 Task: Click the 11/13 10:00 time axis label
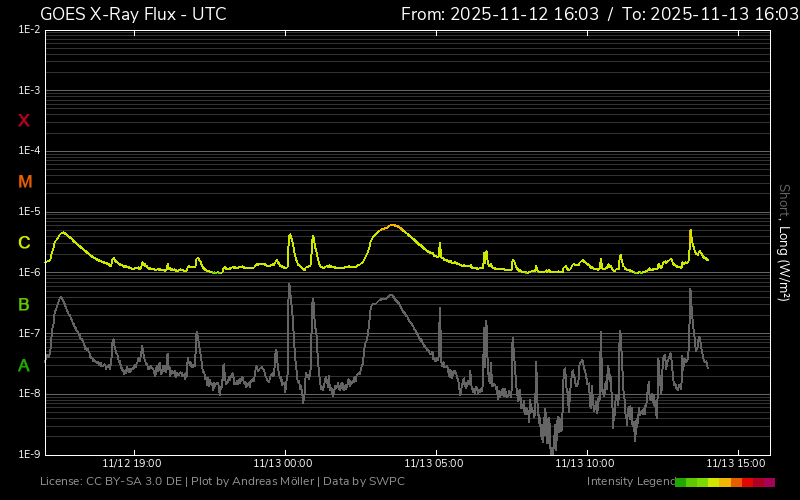click(585, 464)
